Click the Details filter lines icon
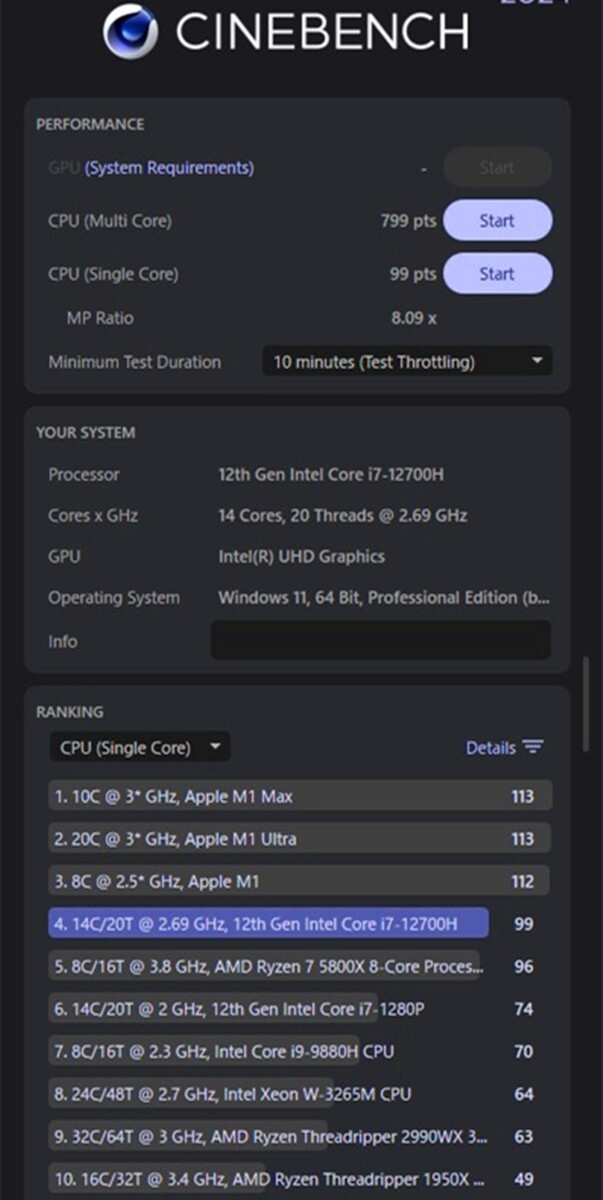 point(533,748)
